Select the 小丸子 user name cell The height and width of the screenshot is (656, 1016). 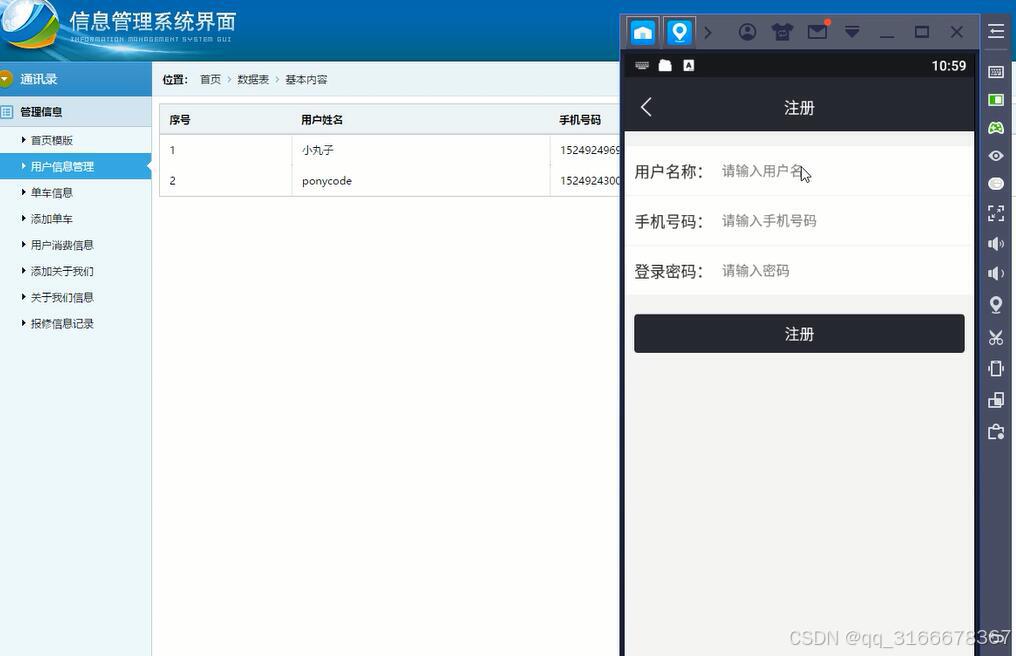(x=318, y=150)
